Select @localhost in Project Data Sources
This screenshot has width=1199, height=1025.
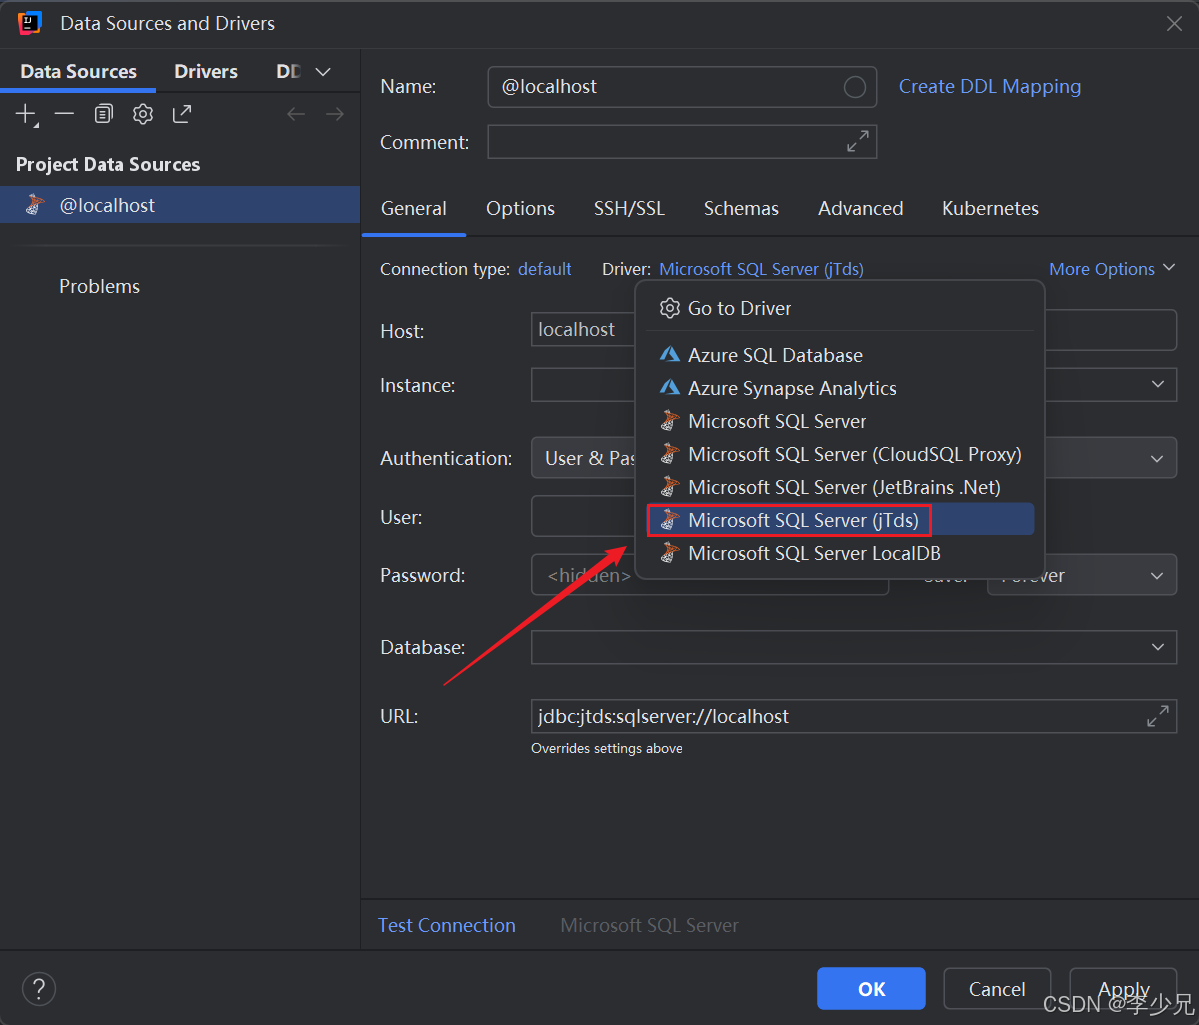click(x=180, y=205)
